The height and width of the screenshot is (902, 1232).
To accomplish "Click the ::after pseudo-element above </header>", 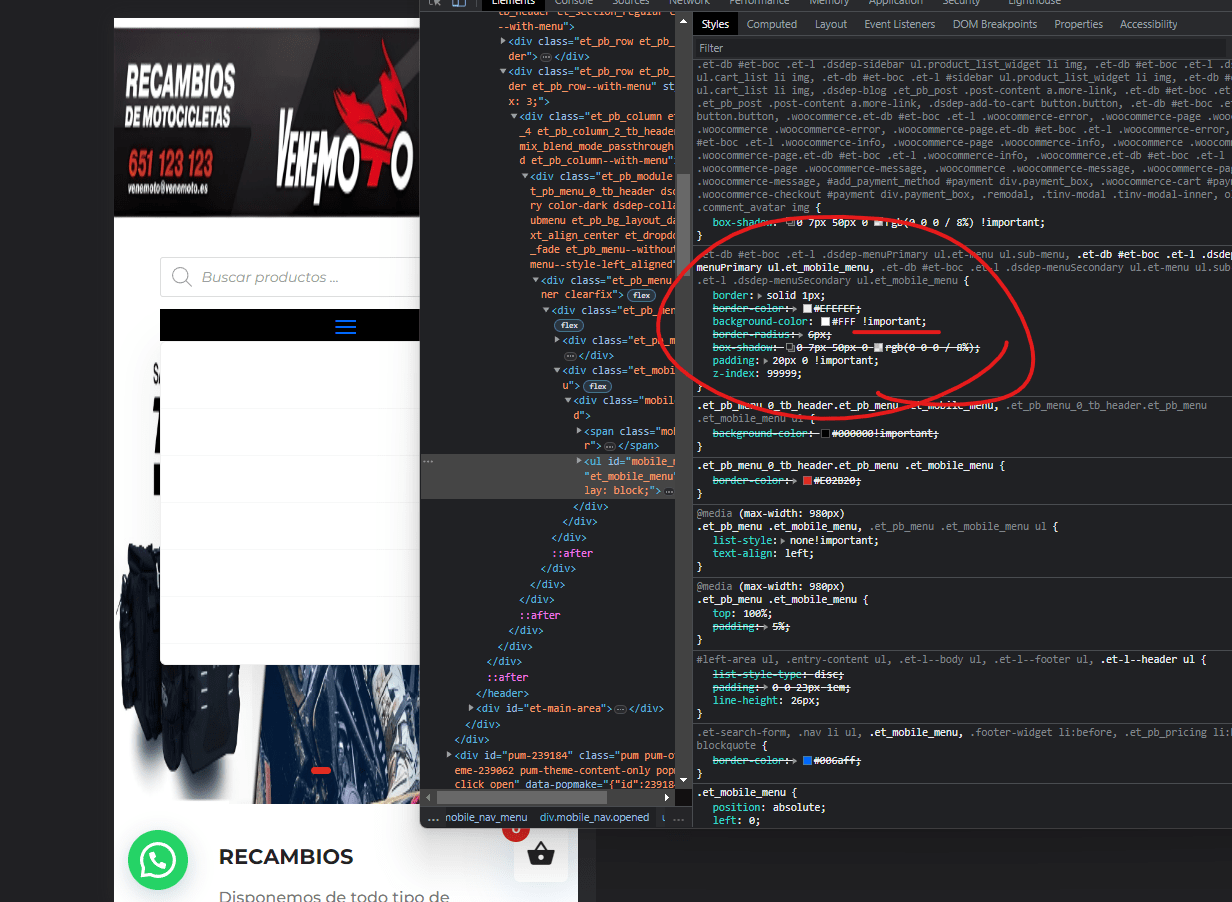I will (x=507, y=678).
